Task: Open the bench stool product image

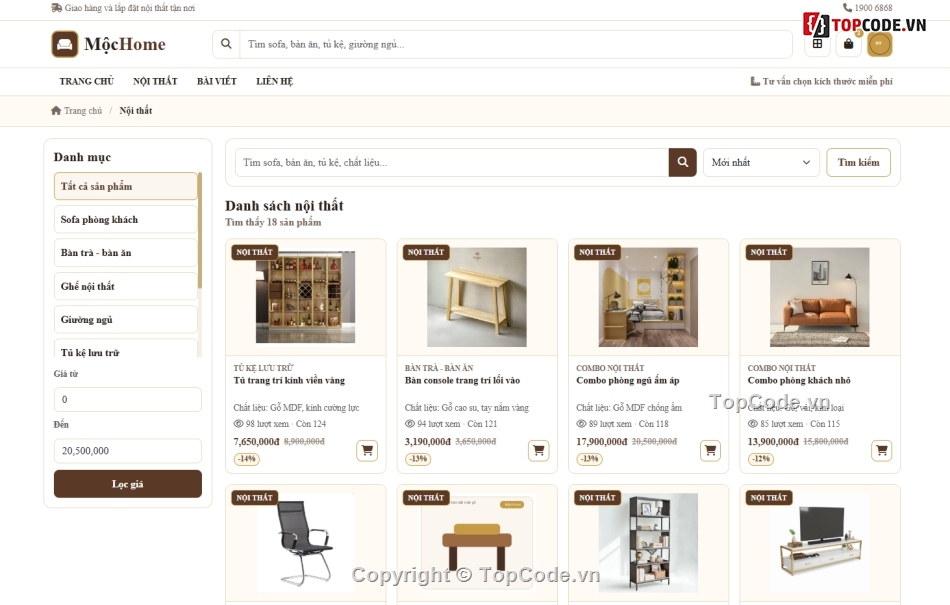Action: [x=477, y=543]
